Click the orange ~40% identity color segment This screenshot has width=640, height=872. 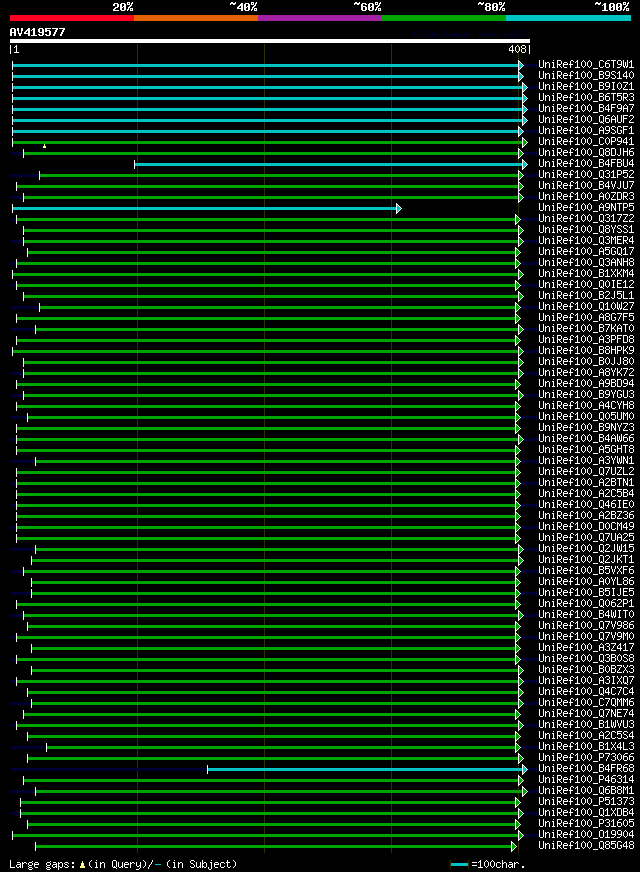[196, 18]
